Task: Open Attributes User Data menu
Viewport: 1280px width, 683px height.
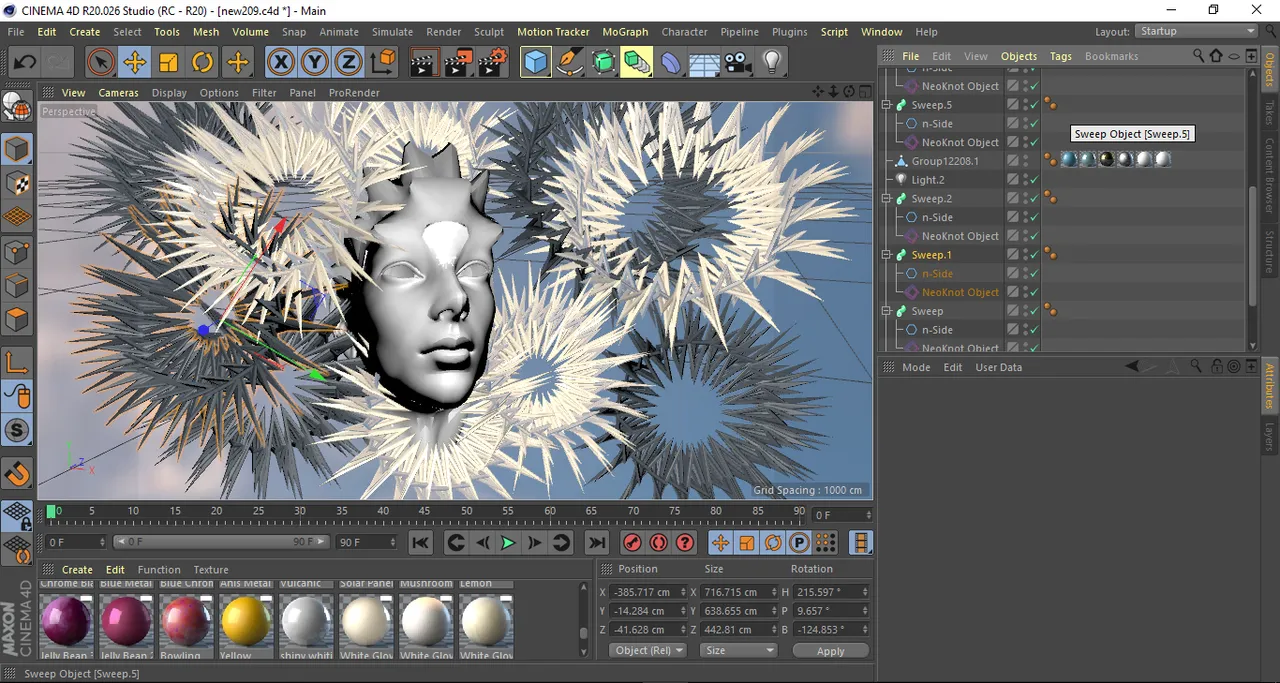Action: coord(999,367)
